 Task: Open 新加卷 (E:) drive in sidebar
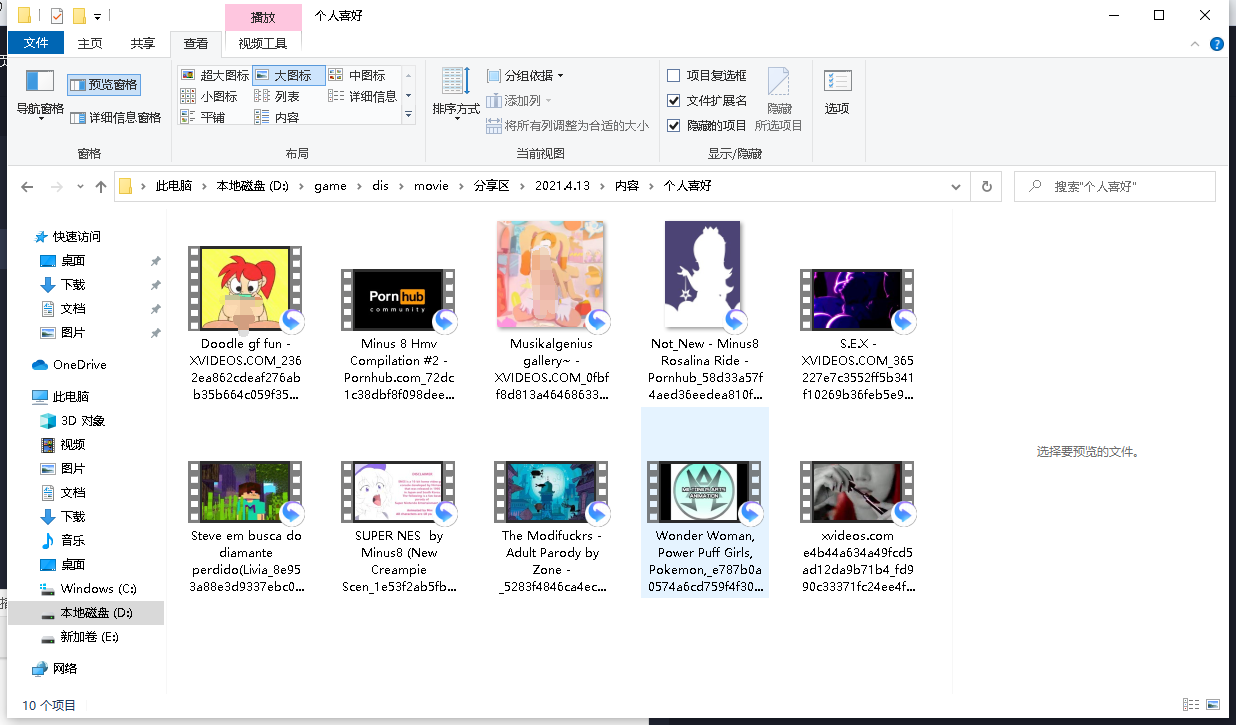[x=89, y=637]
